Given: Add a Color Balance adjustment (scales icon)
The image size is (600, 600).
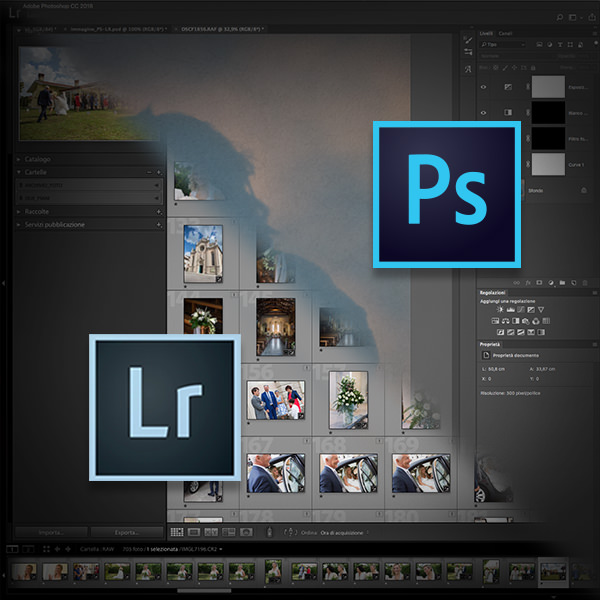Looking at the screenshot, I should [505, 321].
